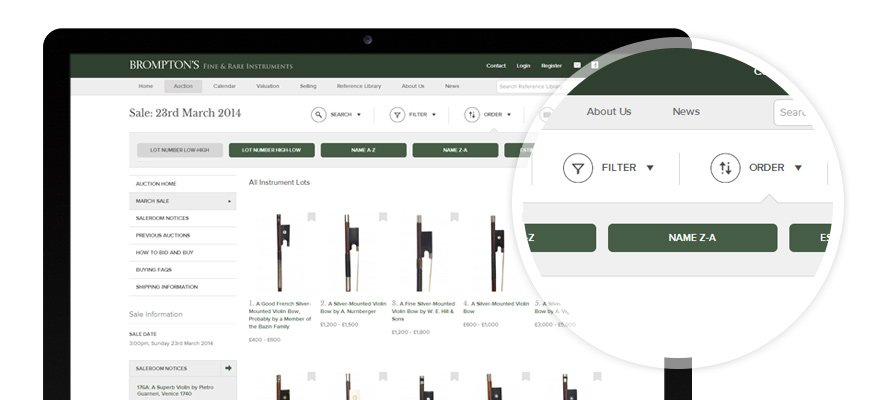View lot 2 Nurnberger bow thumbnail image
Screen dimensions: 884x400
351,252
